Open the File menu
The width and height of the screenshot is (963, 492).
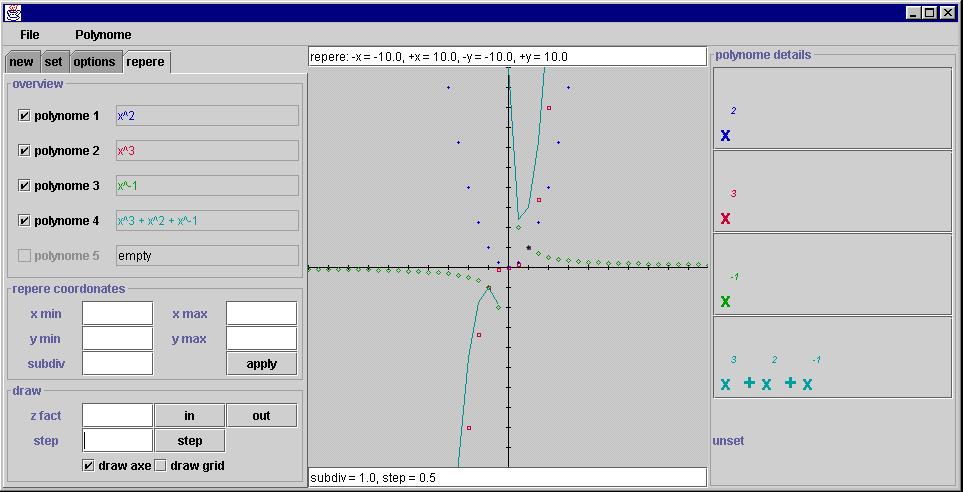pyautogui.click(x=29, y=35)
